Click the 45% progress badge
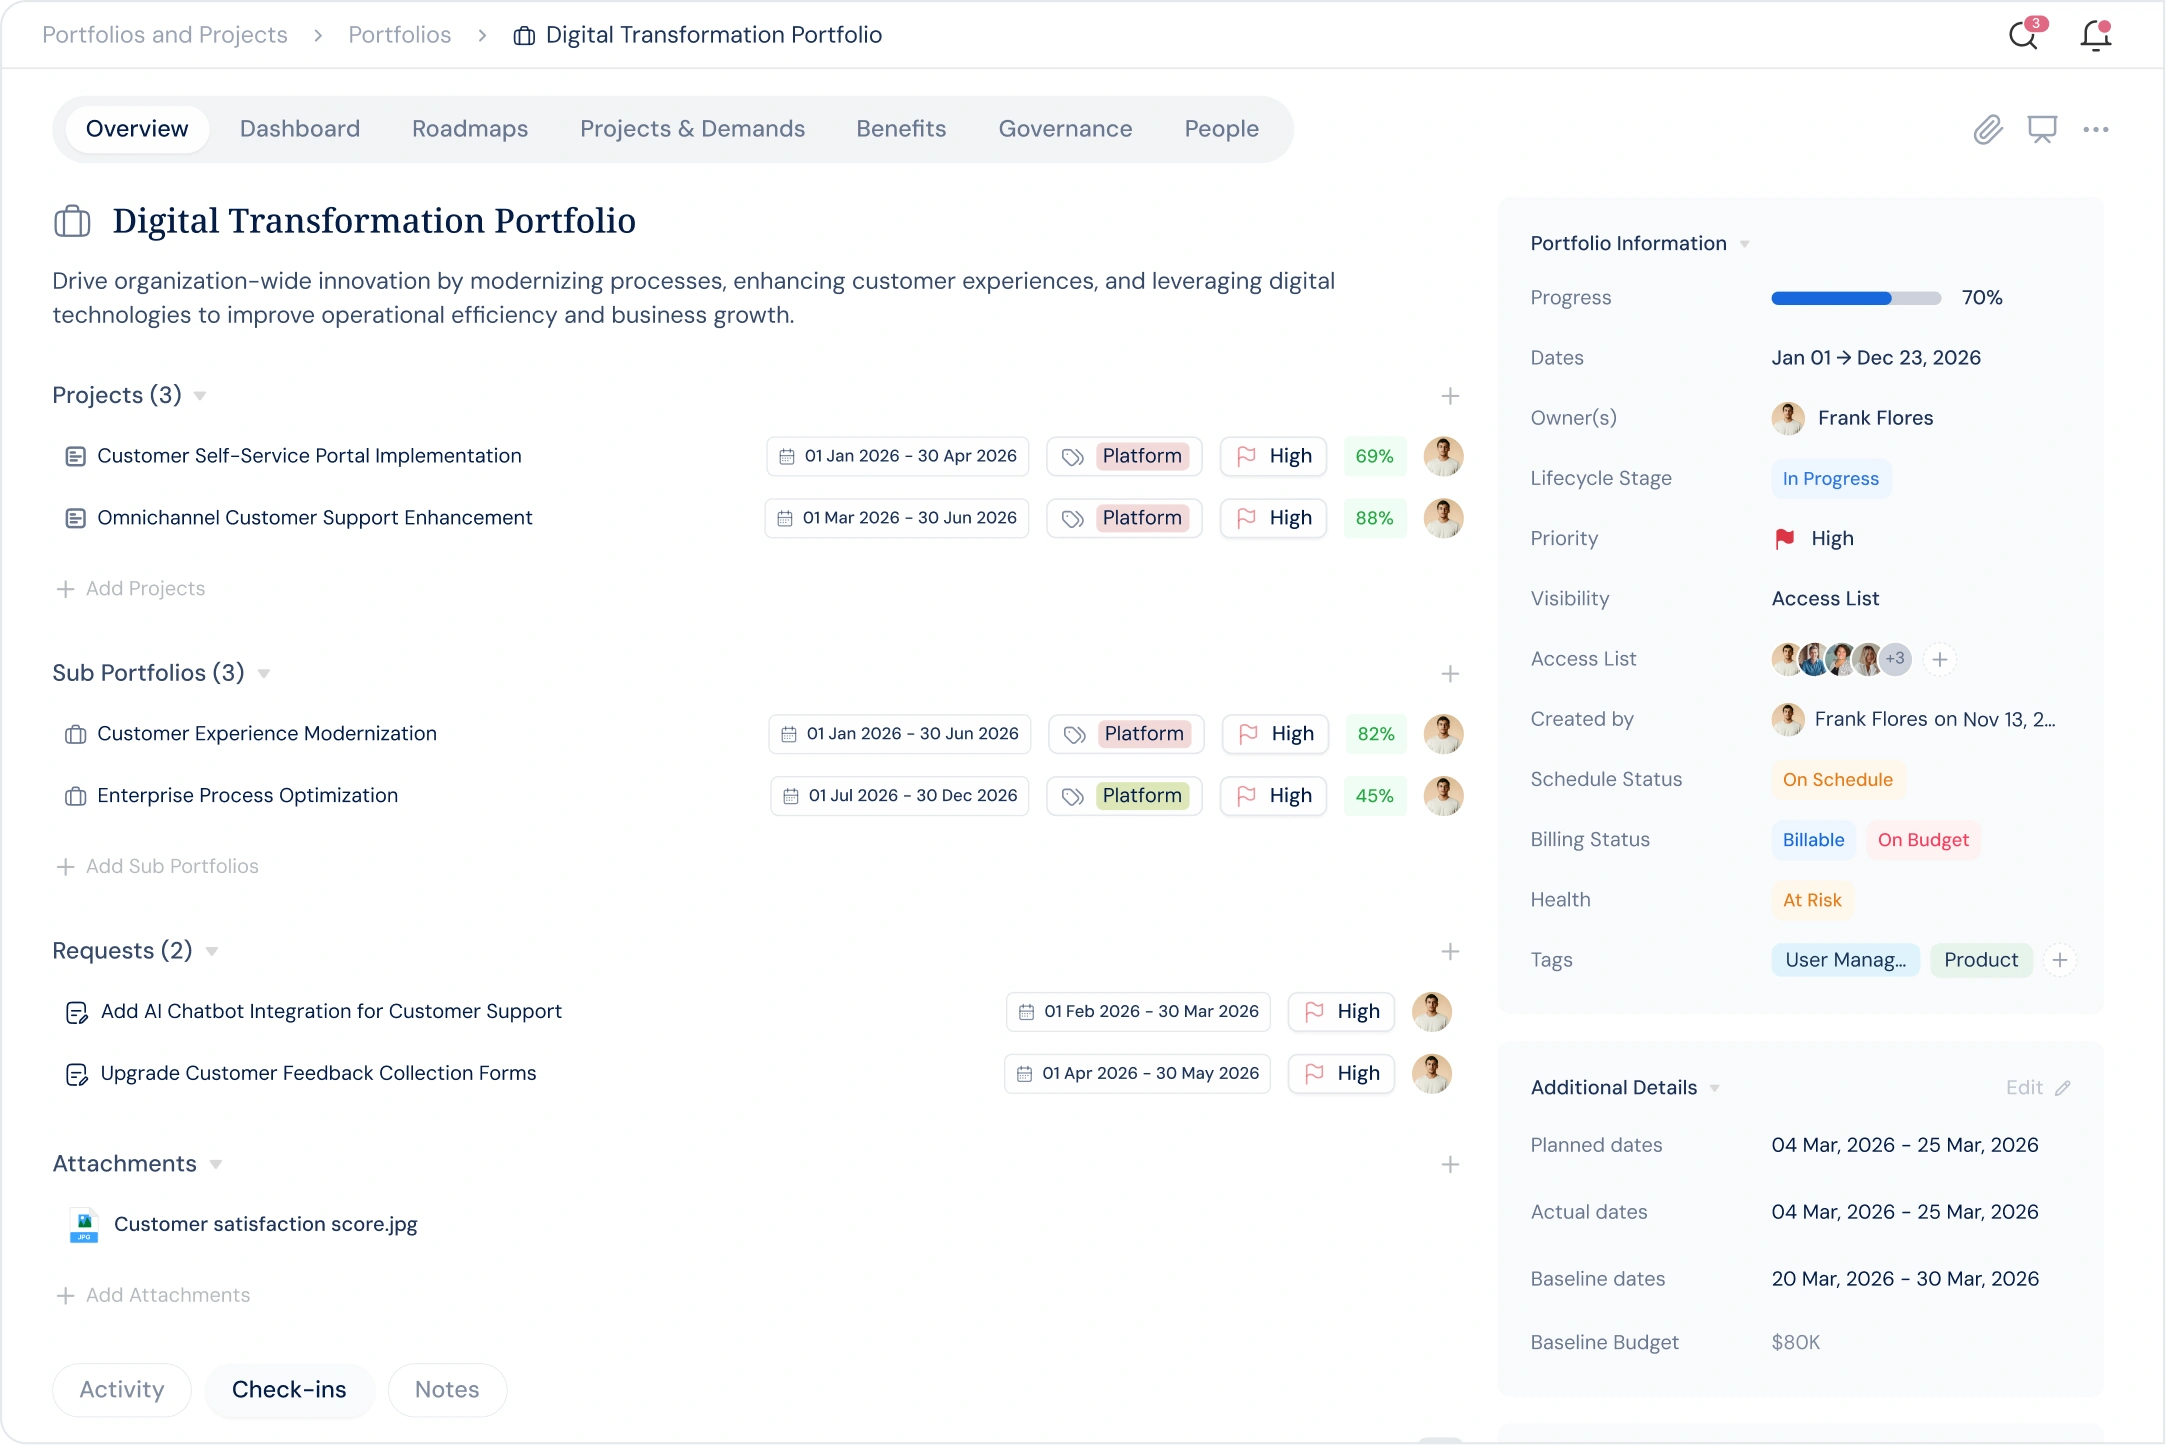Viewport: 2166px width, 1445px height. [1374, 796]
